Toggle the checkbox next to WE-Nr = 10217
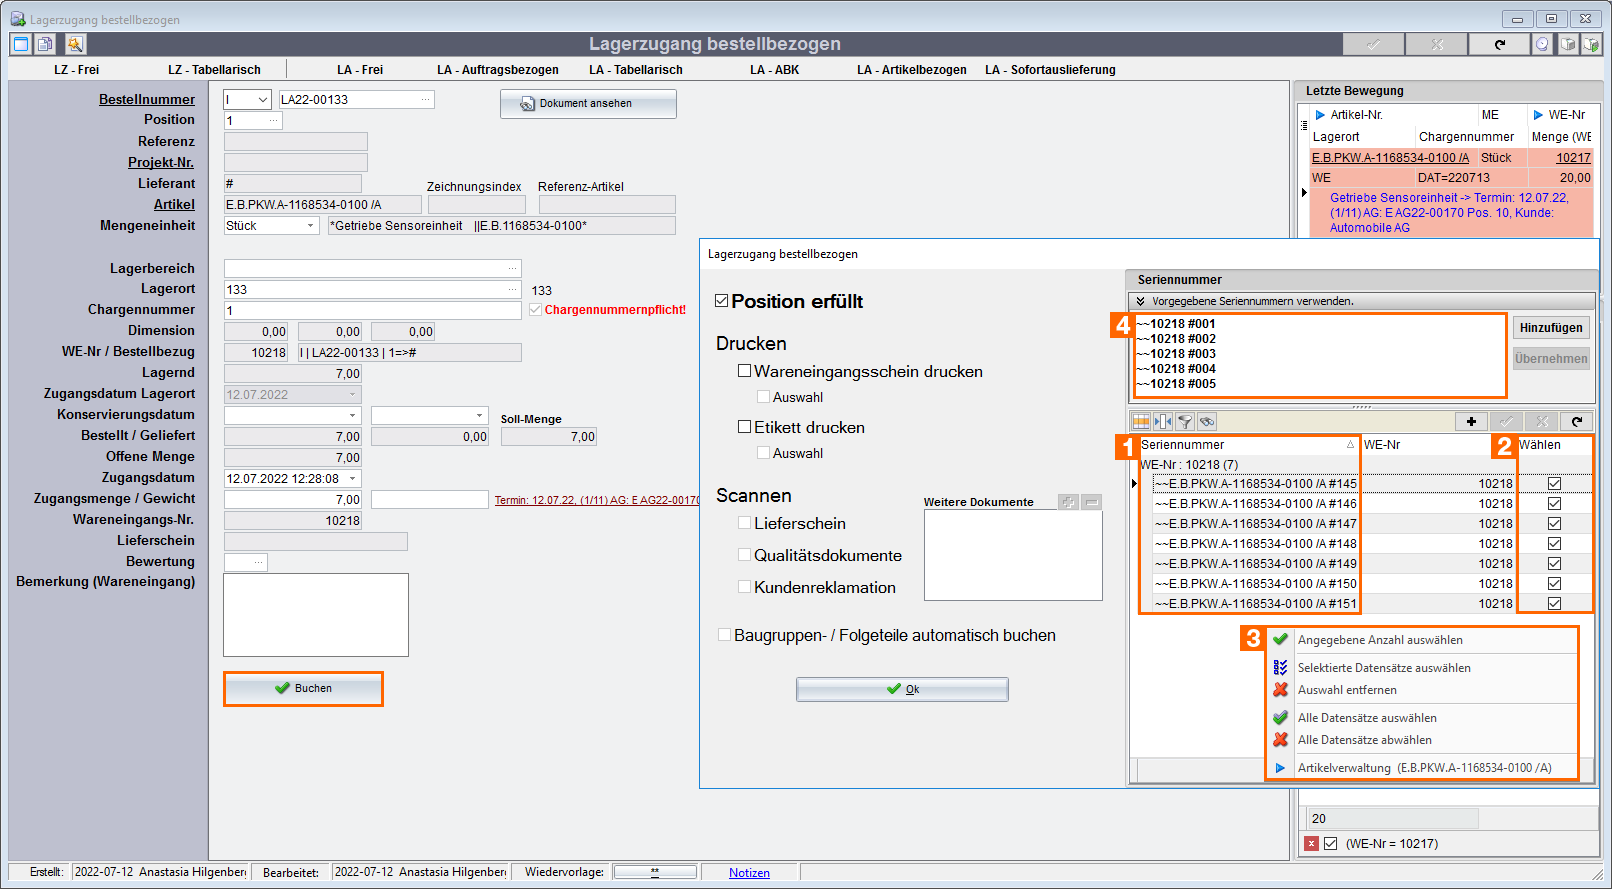The height and width of the screenshot is (889, 1612). [1330, 844]
